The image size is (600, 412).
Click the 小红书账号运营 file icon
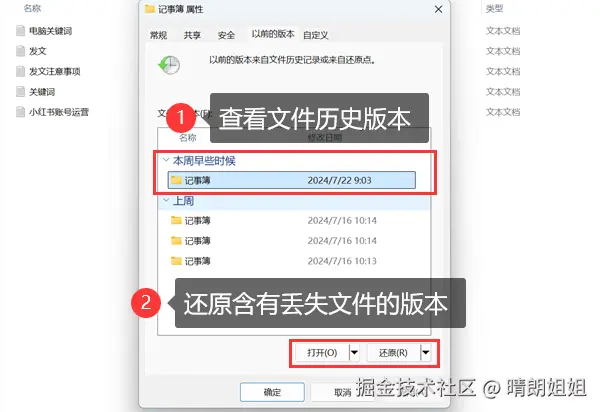[x=21, y=112]
